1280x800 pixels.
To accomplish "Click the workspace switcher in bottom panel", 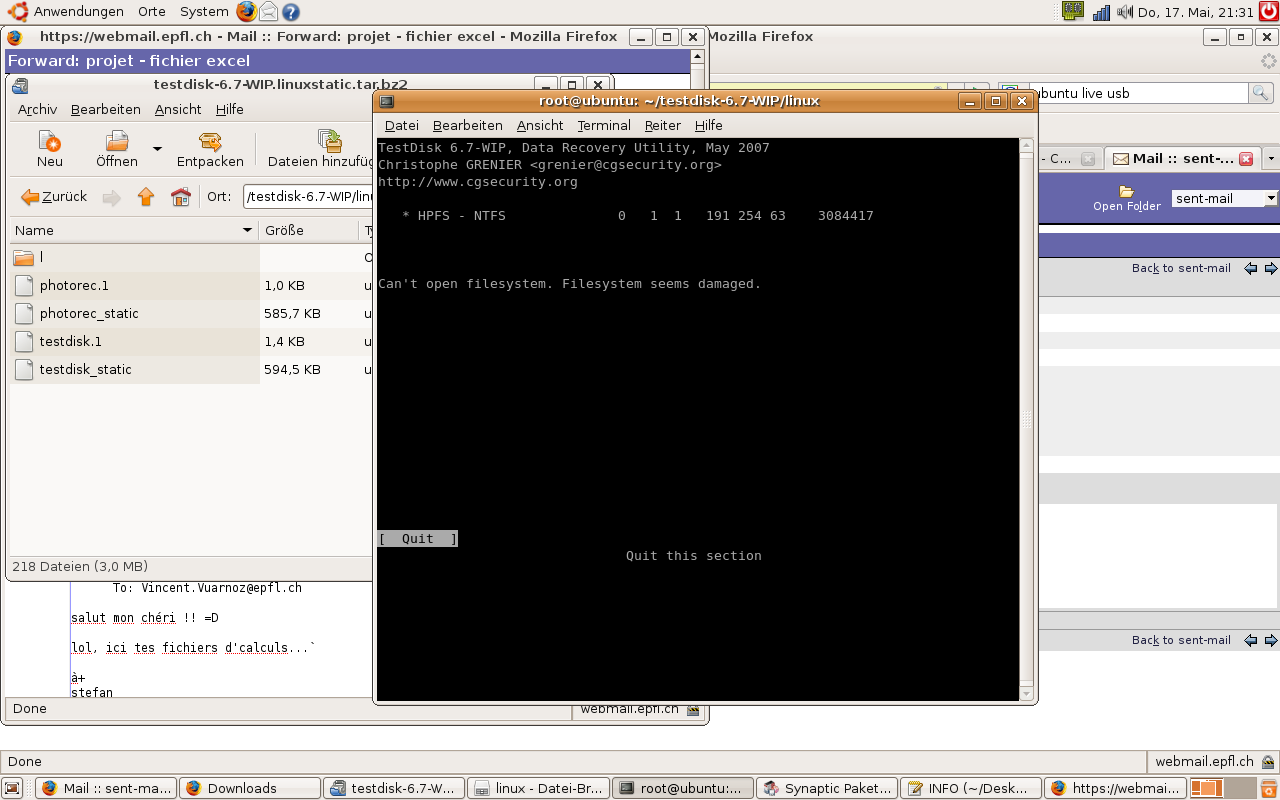I will (1221, 788).
